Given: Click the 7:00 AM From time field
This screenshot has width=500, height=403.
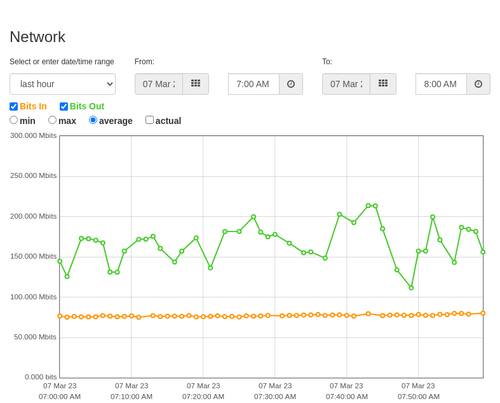Looking at the screenshot, I should [x=254, y=84].
